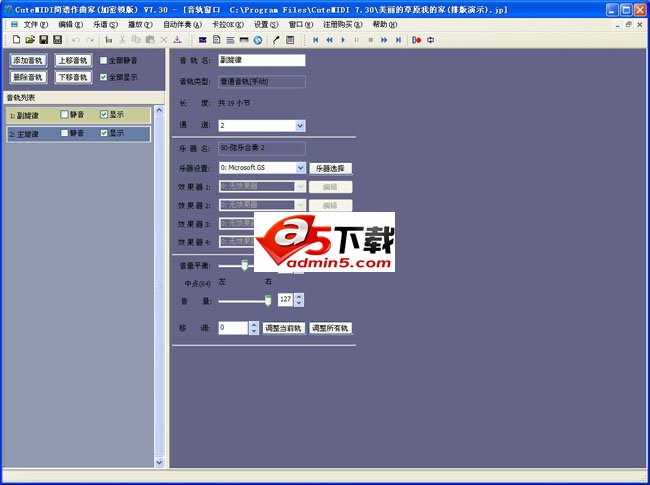Open a file using folder icon
This screenshot has width=650, height=485.
[30, 40]
